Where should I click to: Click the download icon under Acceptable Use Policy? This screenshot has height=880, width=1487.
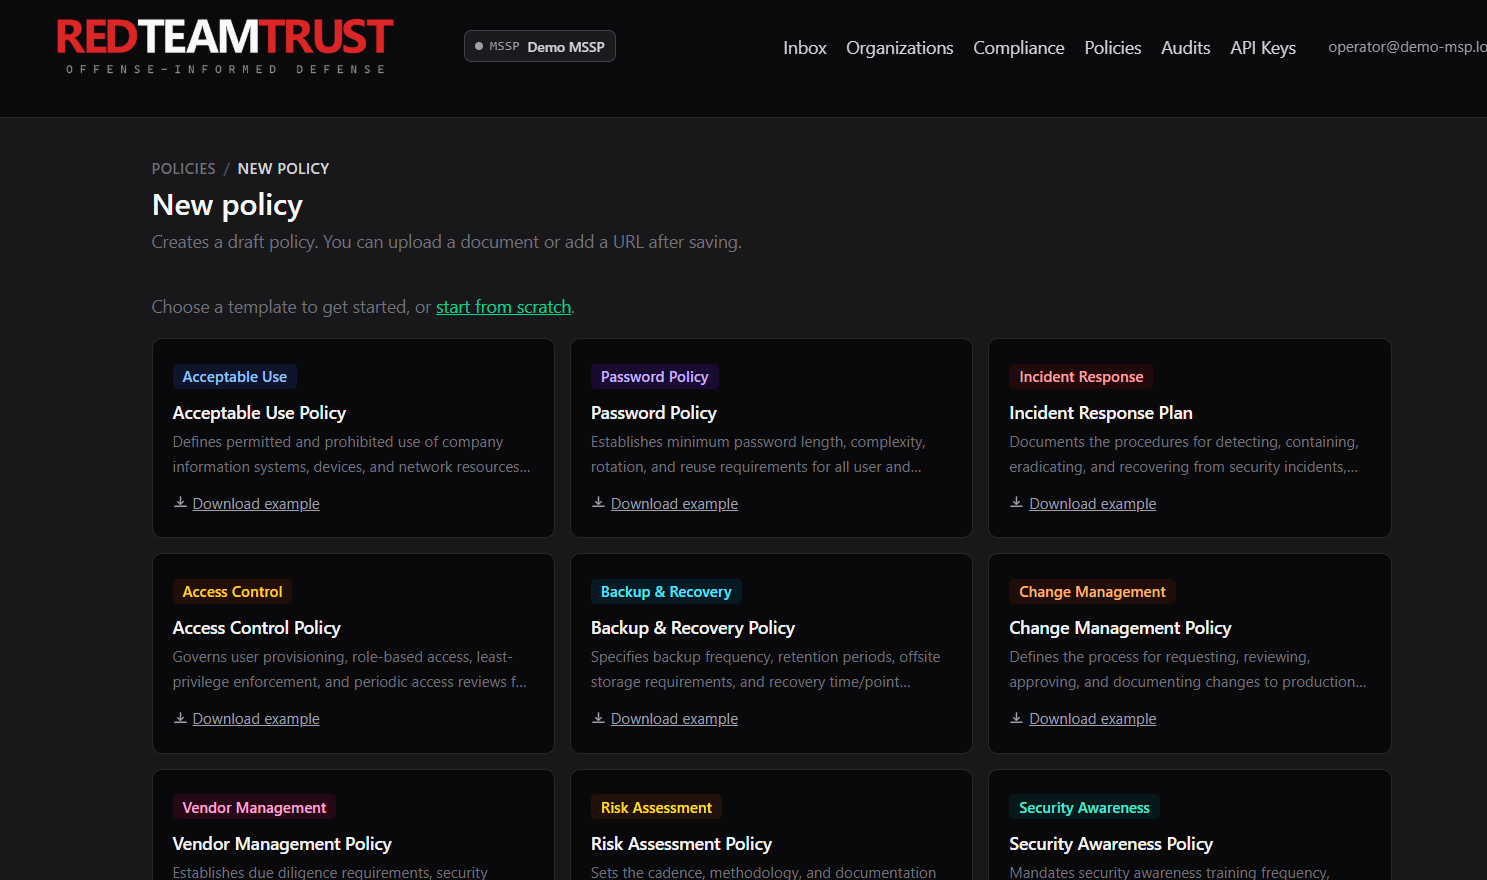[180, 503]
